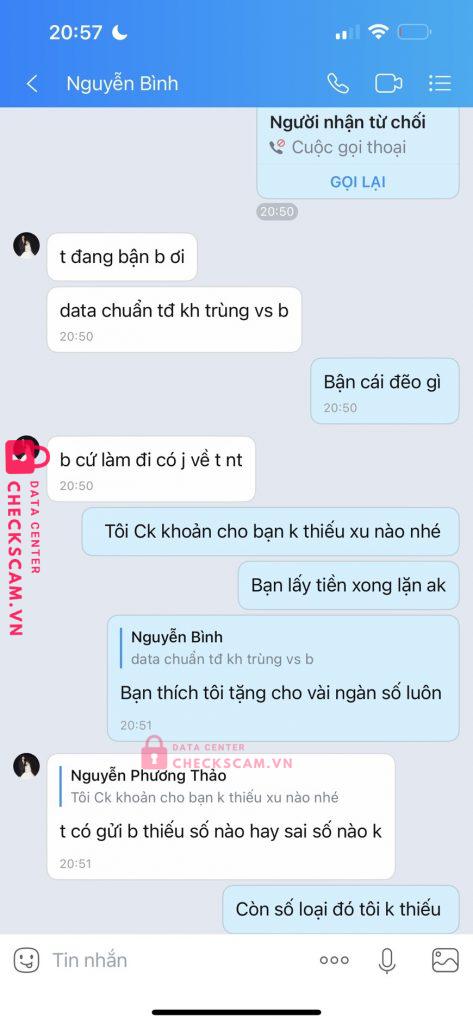Tap avatar next to quoted Nguyễn Phương Thảo message
473x1024 pixels.
coord(26,765)
